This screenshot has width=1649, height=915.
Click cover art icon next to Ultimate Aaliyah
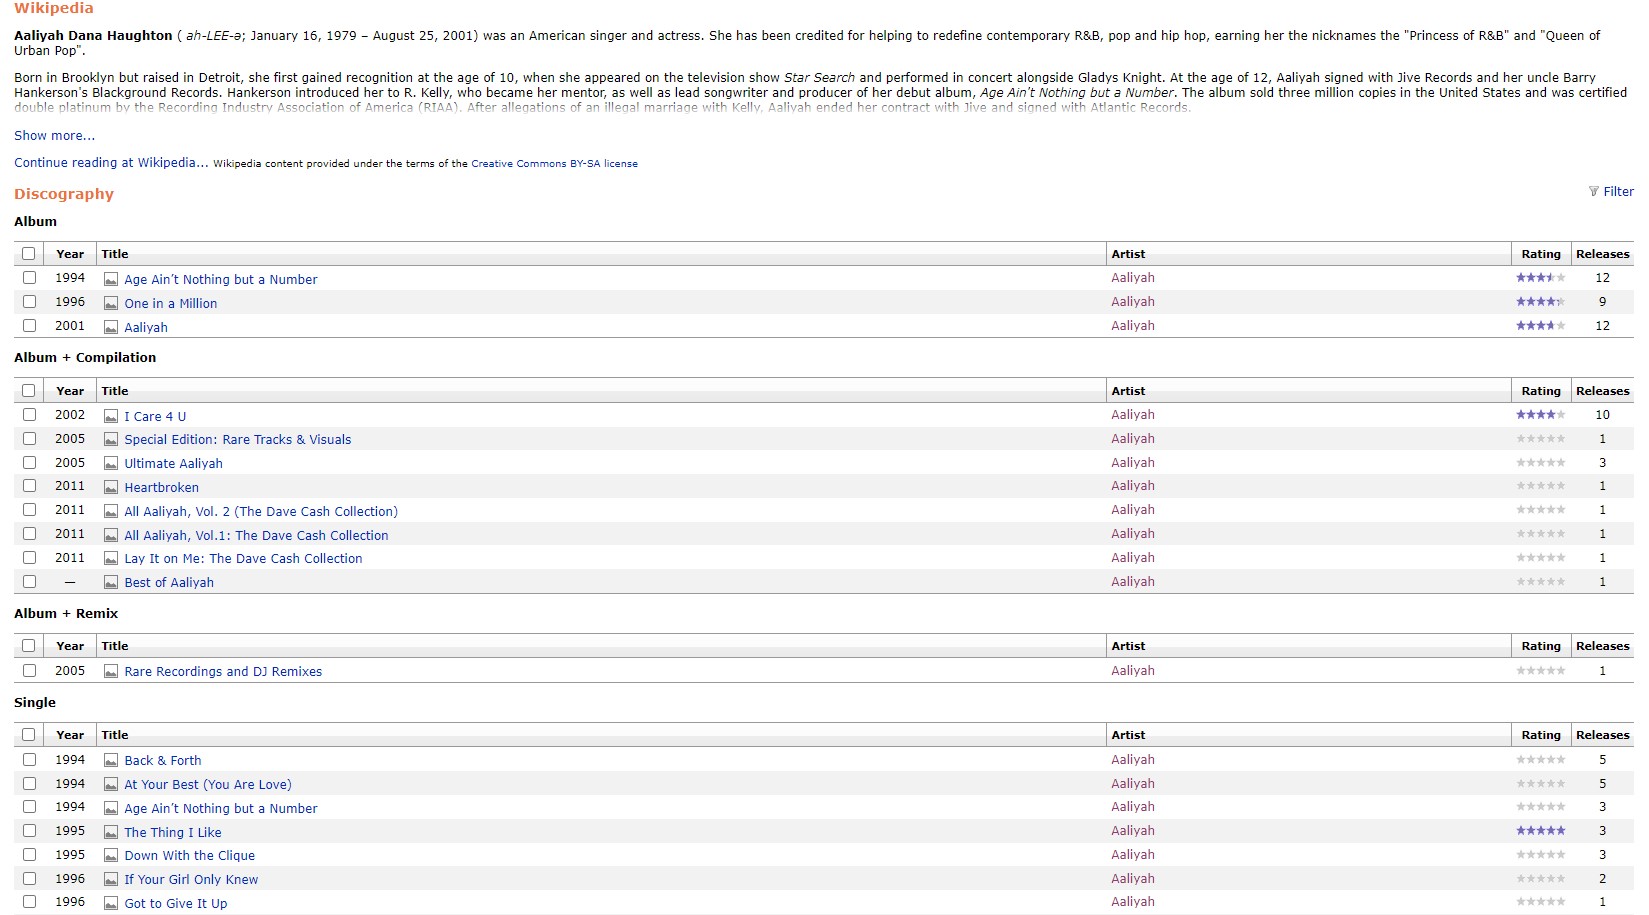coord(111,463)
